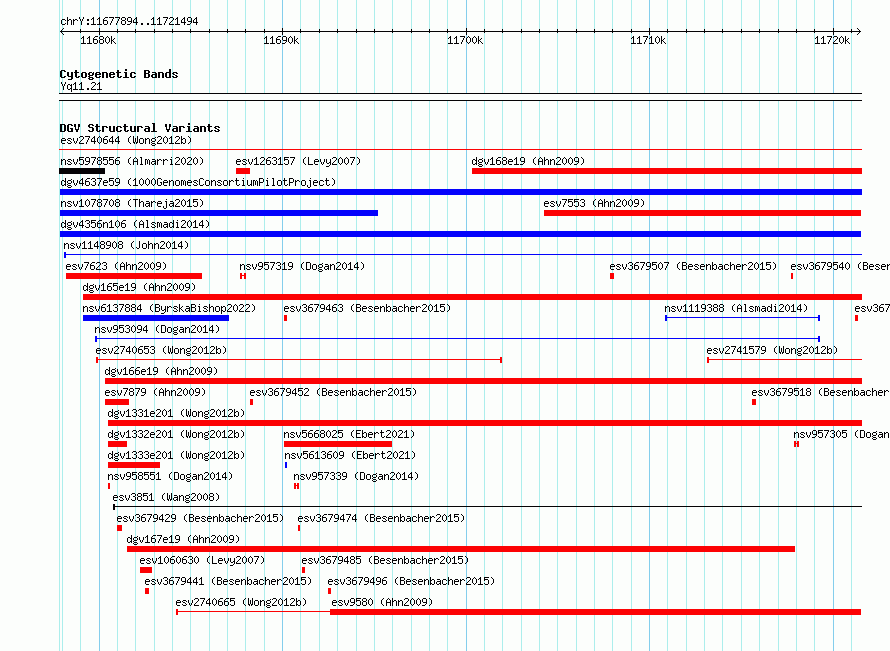Click the 11720k ruler tick label
Screen dimensions: 890x651
tap(832, 40)
